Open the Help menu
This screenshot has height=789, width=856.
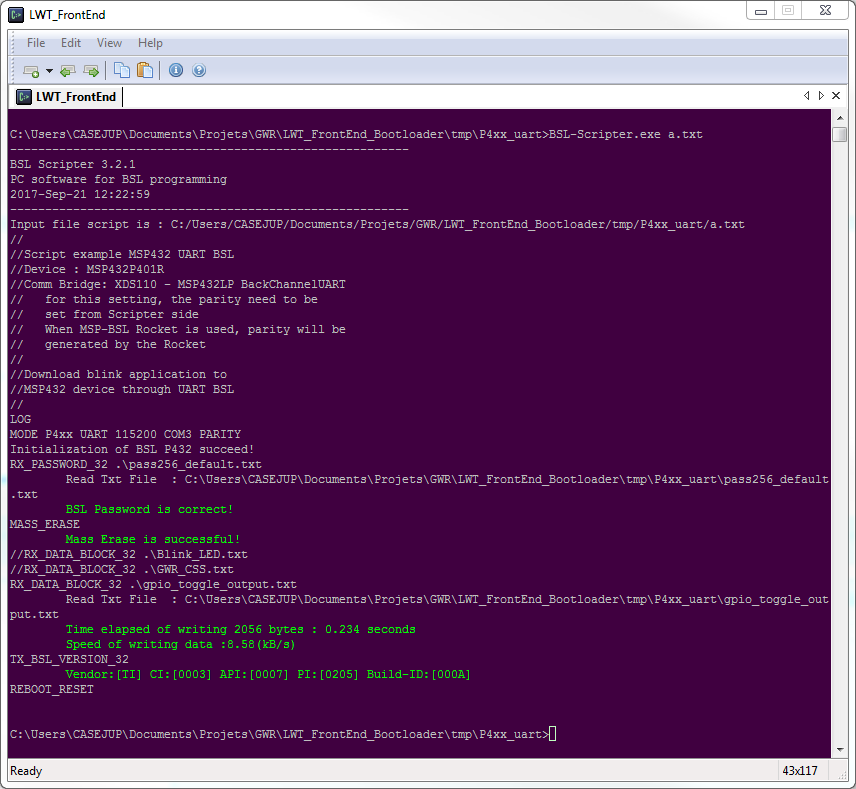point(150,43)
